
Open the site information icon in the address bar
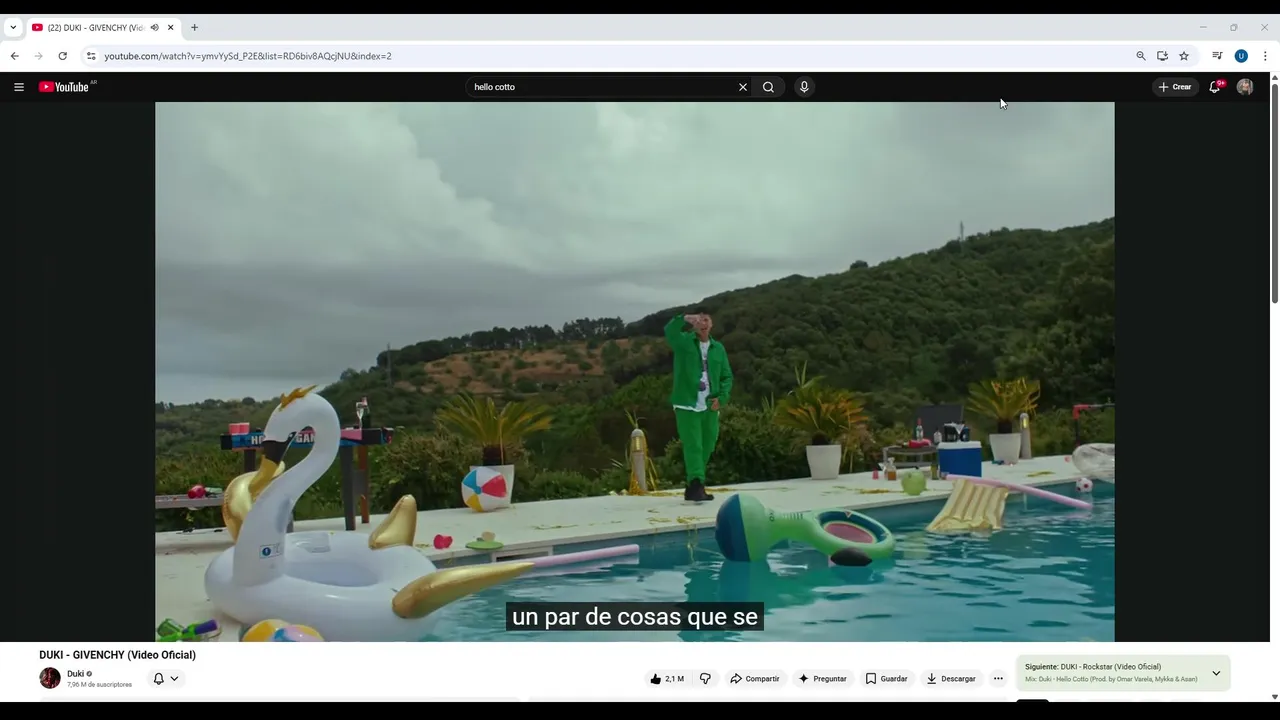point(91,56)
